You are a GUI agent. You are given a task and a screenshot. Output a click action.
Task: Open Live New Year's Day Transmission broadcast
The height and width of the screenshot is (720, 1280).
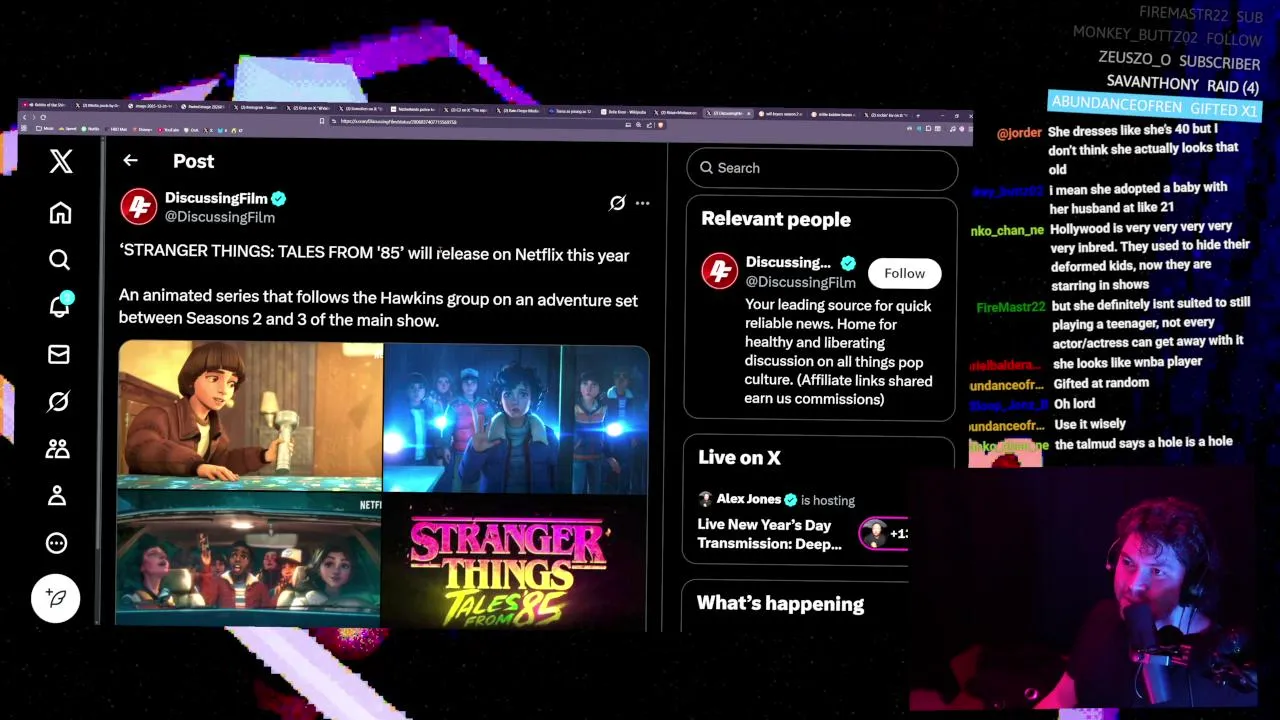pos(769,534)
